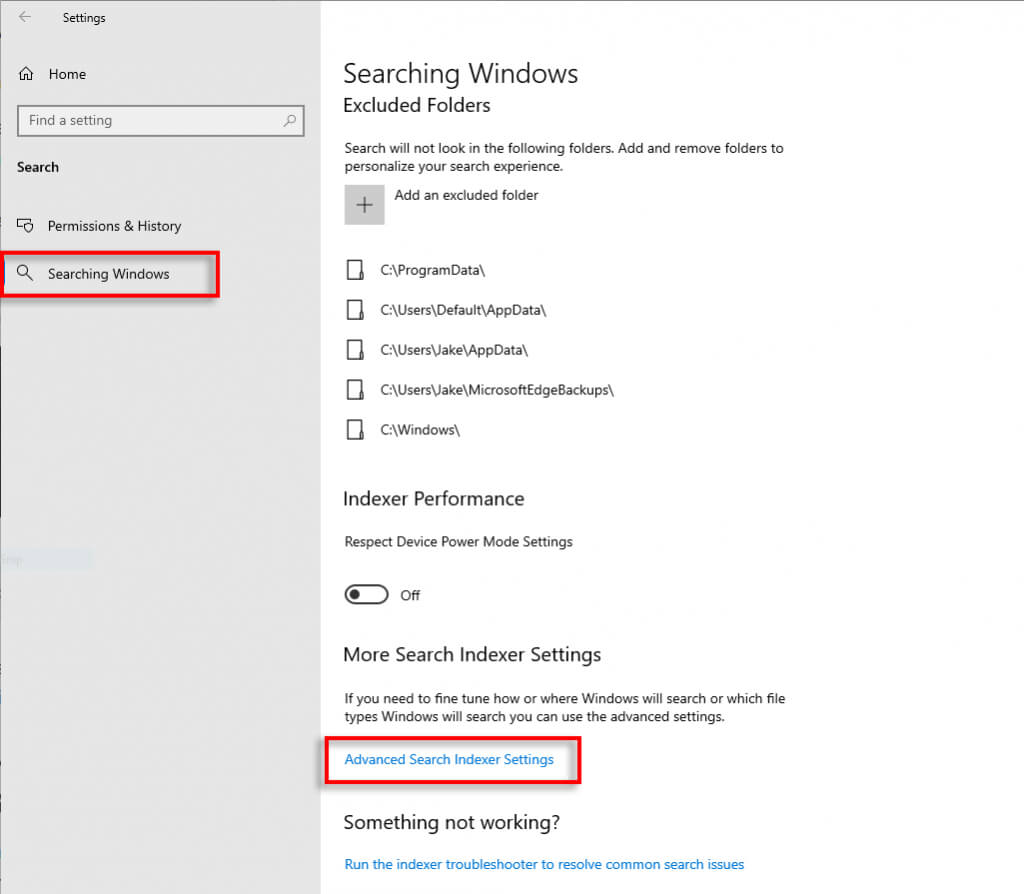Screen dimensions: 1024x894
Task: Select the C:\Users\Jake\AppData\ excluded folder
Action: point(454,350)
